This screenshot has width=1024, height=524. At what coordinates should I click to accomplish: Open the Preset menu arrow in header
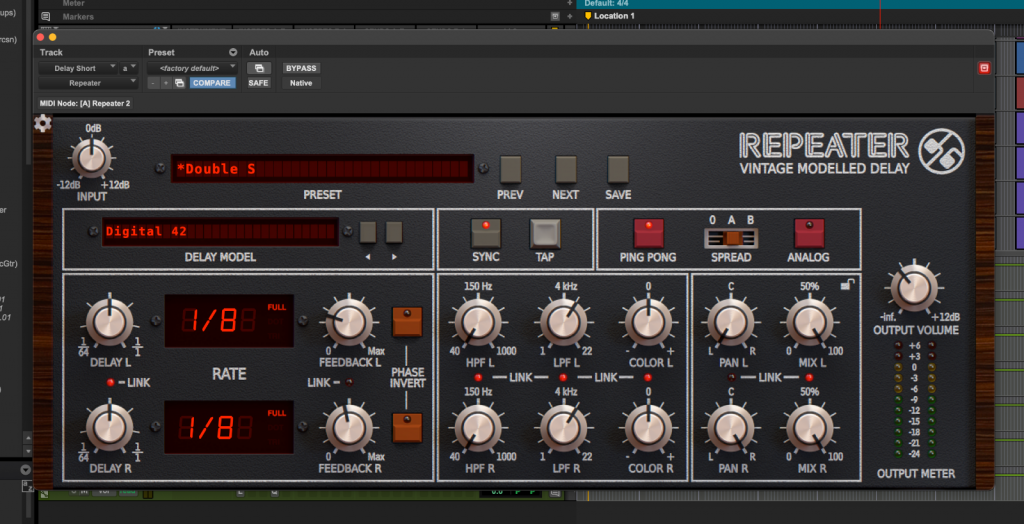(x=232, y=52)
